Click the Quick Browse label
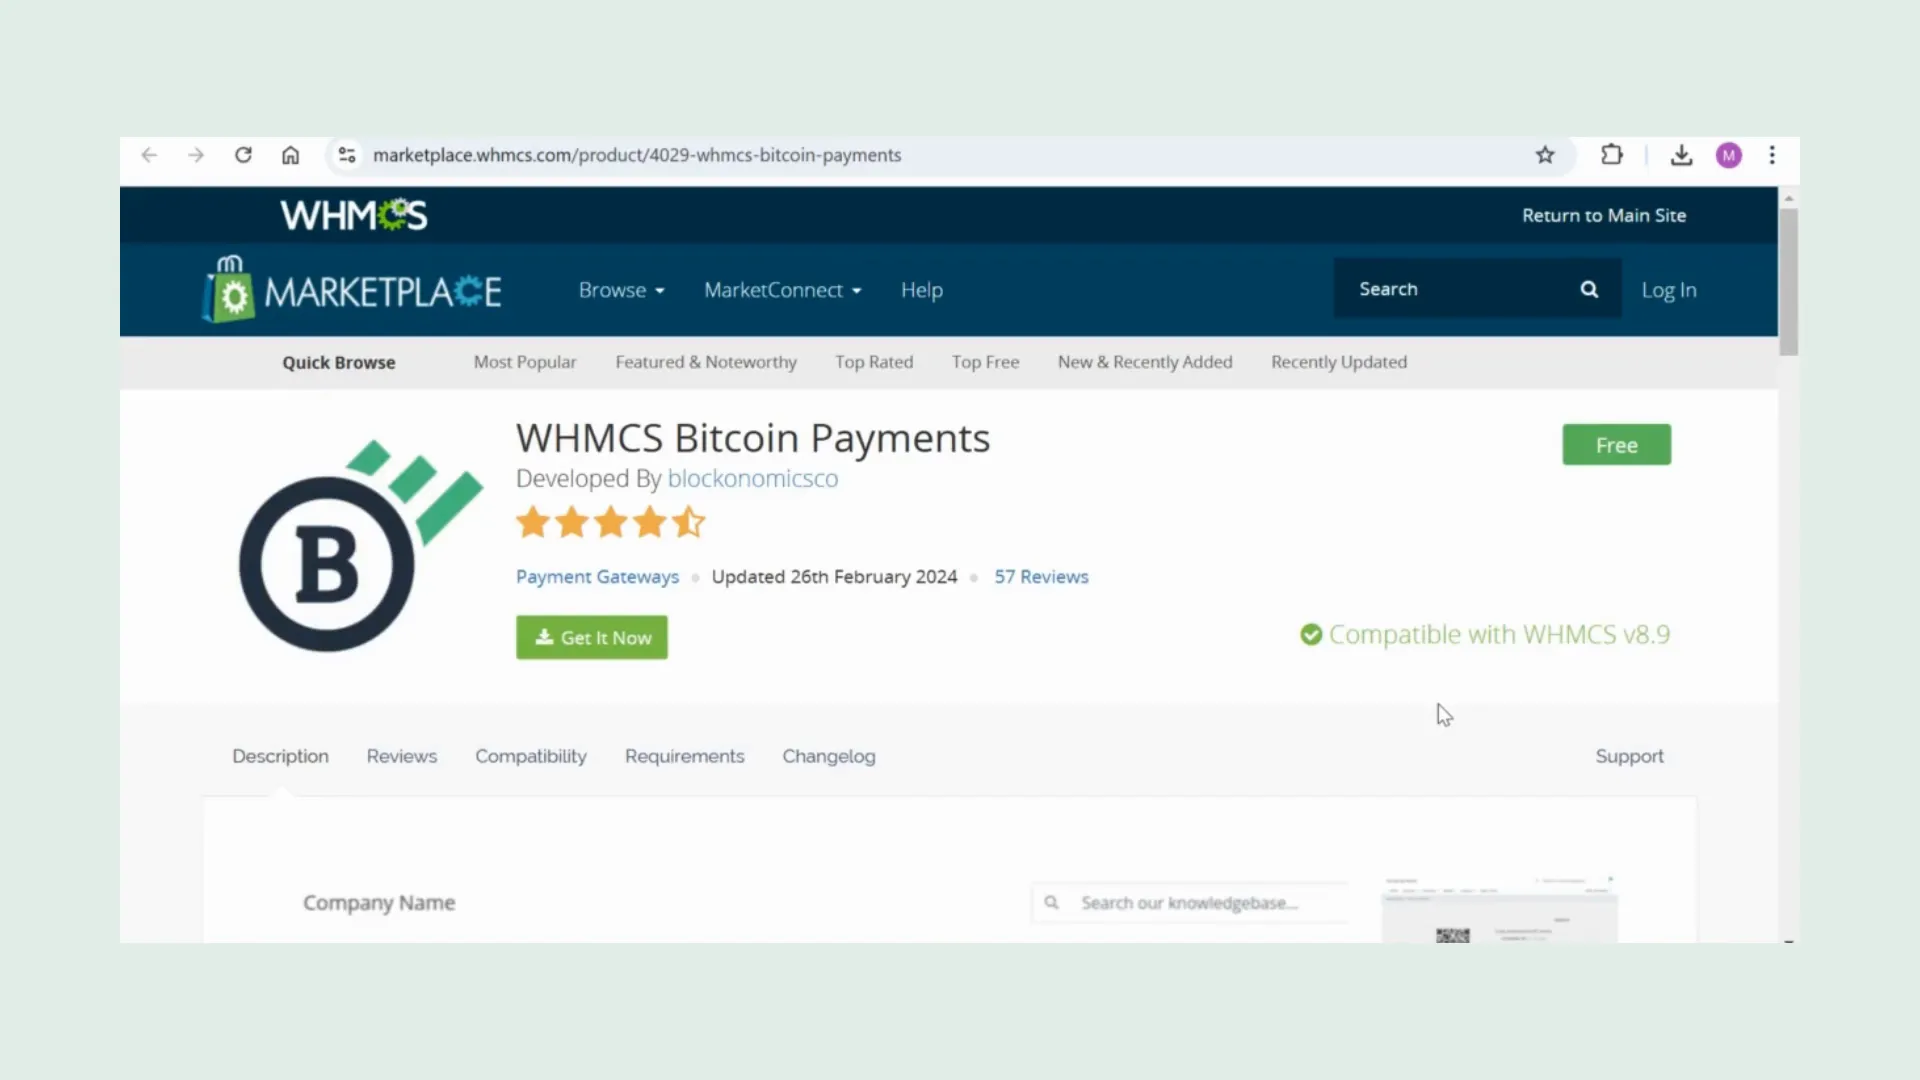The image size is (1920, 1080). pyautogui.click(x=338, y=363)
